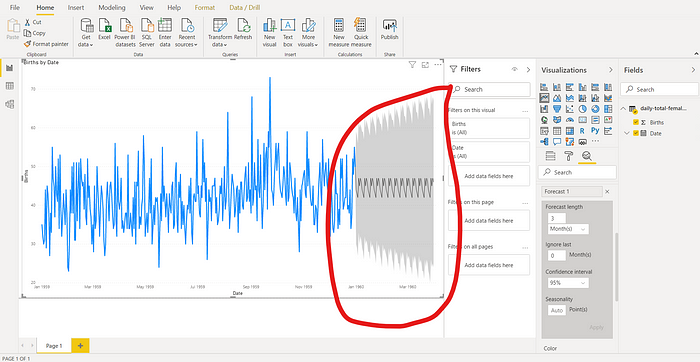Switch to the Insert tab
The width and height of the screenshot is (700, 362).
75,8
